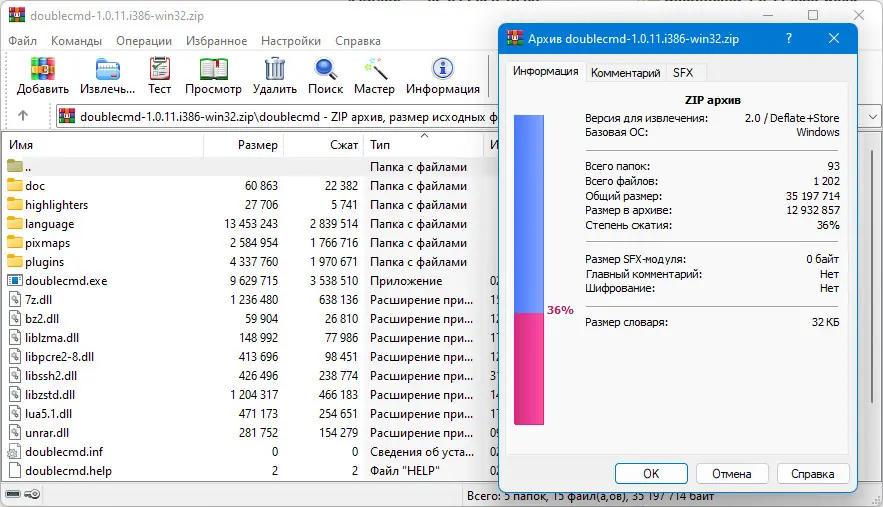Click the Добавить (Add) toolbar icon
This screenshot has width=883, height=507.
pos(43,69)
